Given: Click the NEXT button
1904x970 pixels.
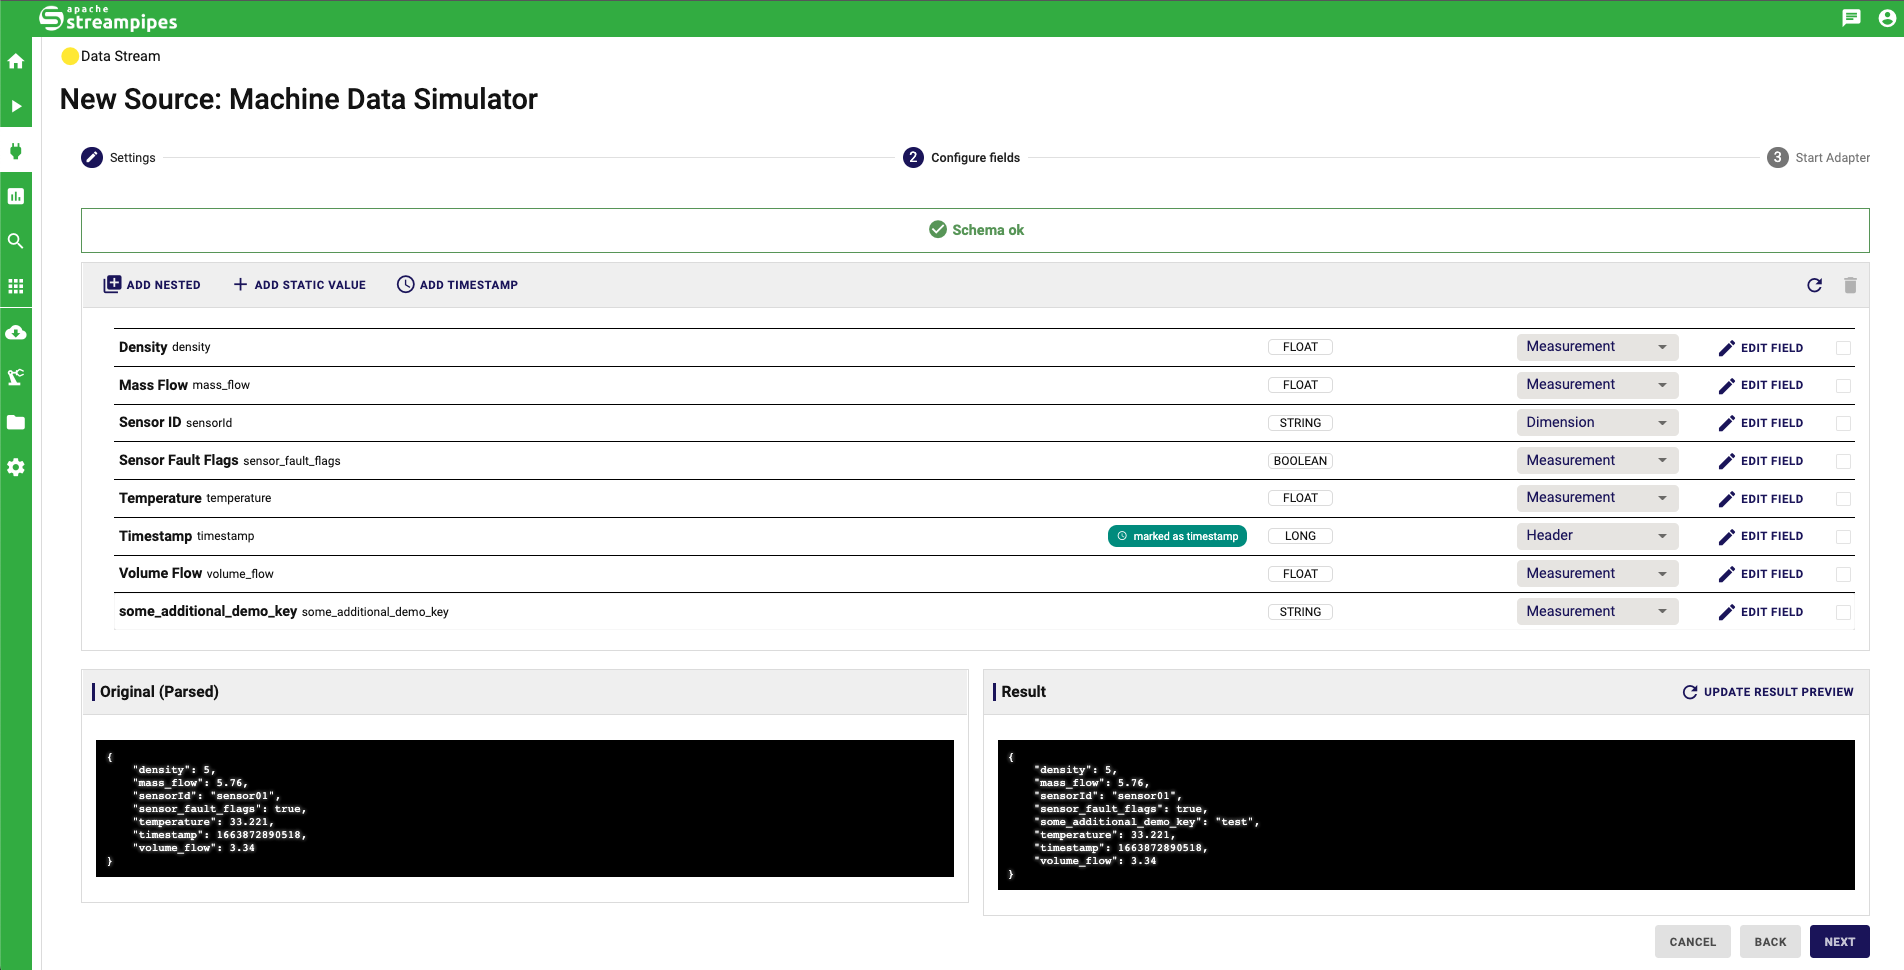Looking at the screenshot, I should point(1838,942).
